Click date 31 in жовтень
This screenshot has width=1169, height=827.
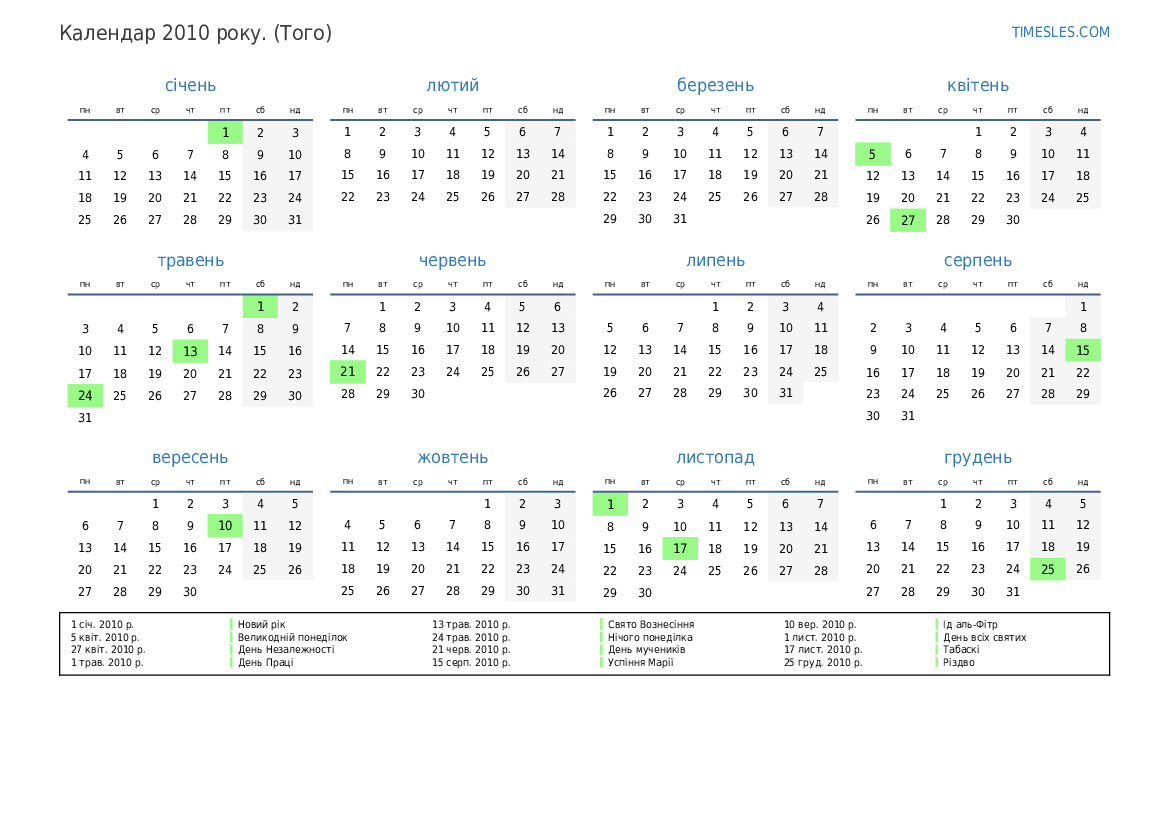tap(558, 591)
